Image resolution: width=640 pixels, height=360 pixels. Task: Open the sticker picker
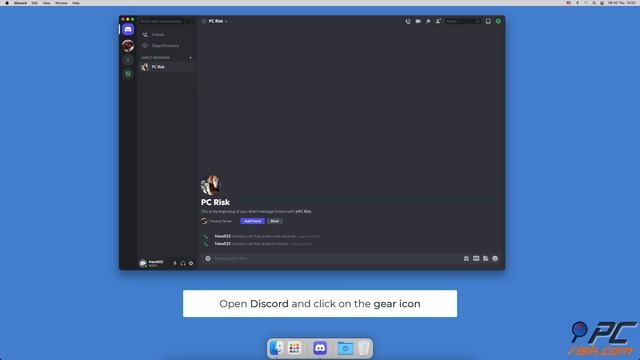point(486,259)
